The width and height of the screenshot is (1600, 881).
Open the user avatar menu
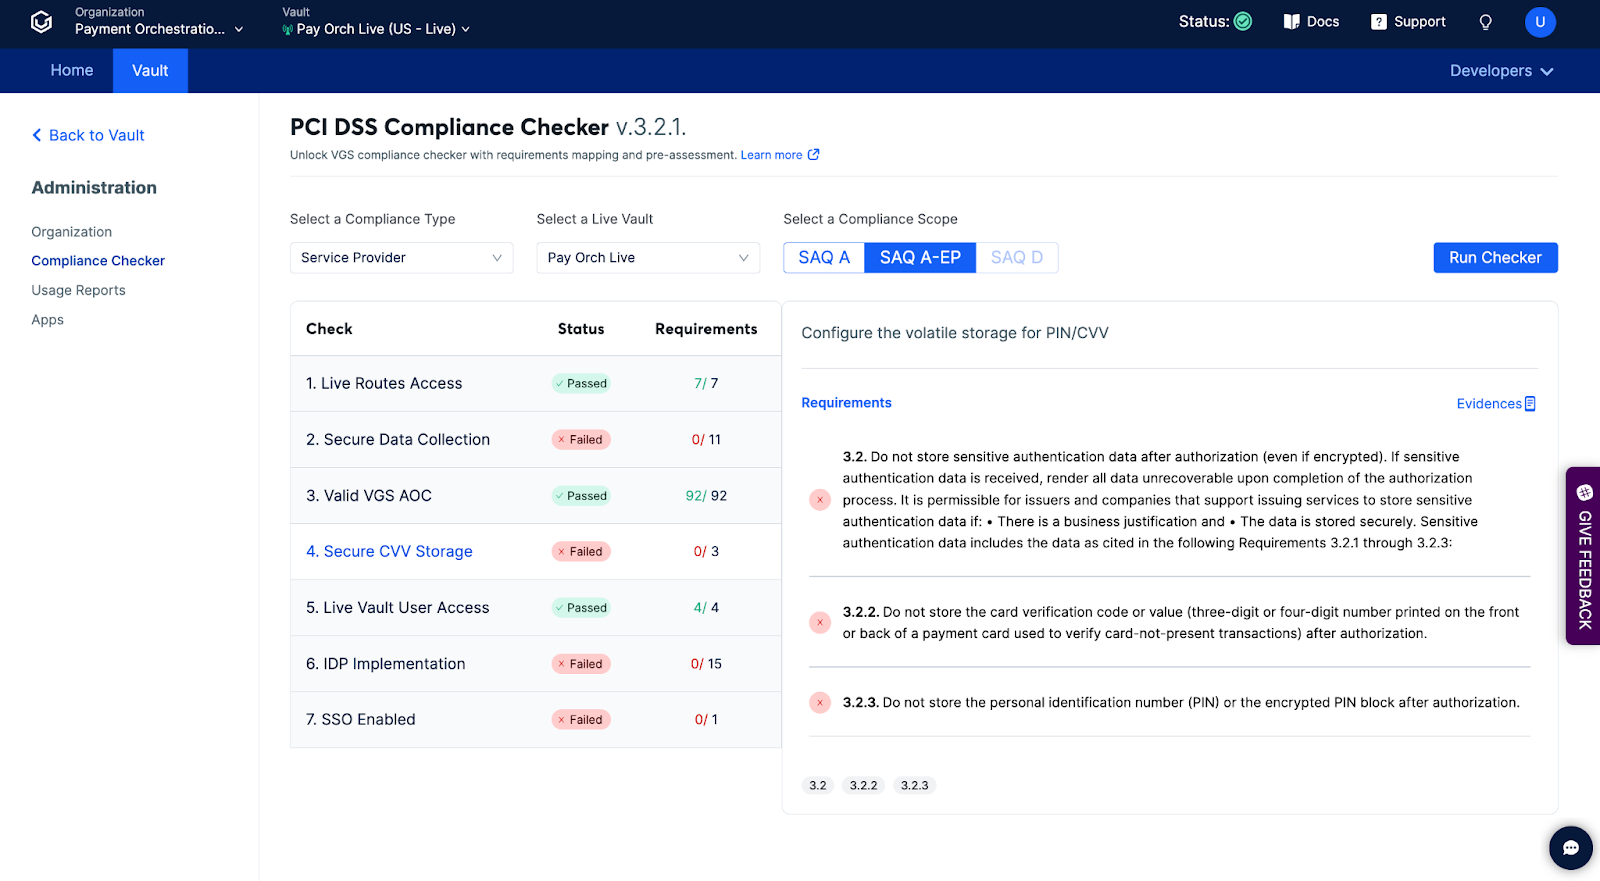tap(1540, 22)
